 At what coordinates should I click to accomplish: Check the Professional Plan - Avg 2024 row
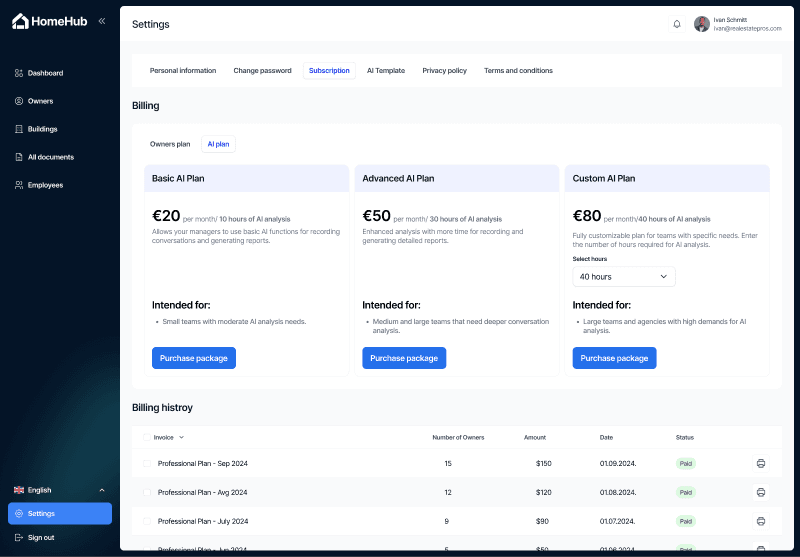[x=147, y=492]
